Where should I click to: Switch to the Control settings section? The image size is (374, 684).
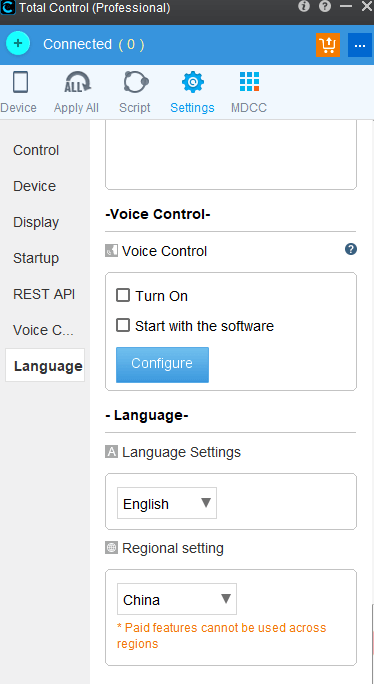click(36, 150)
